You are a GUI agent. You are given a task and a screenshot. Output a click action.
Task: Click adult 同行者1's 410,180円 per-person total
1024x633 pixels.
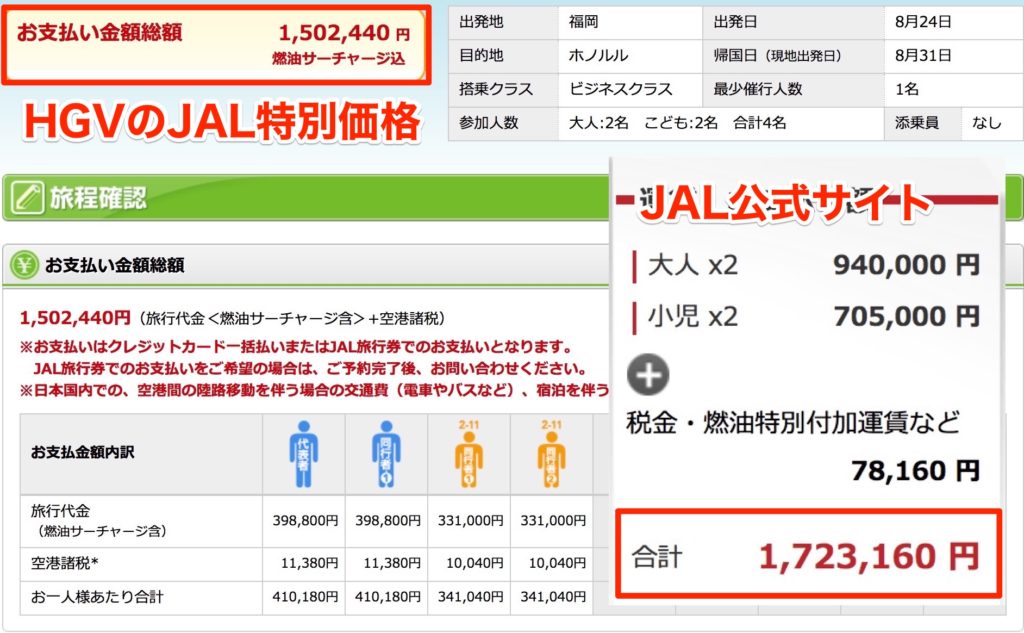pos(387,597)
